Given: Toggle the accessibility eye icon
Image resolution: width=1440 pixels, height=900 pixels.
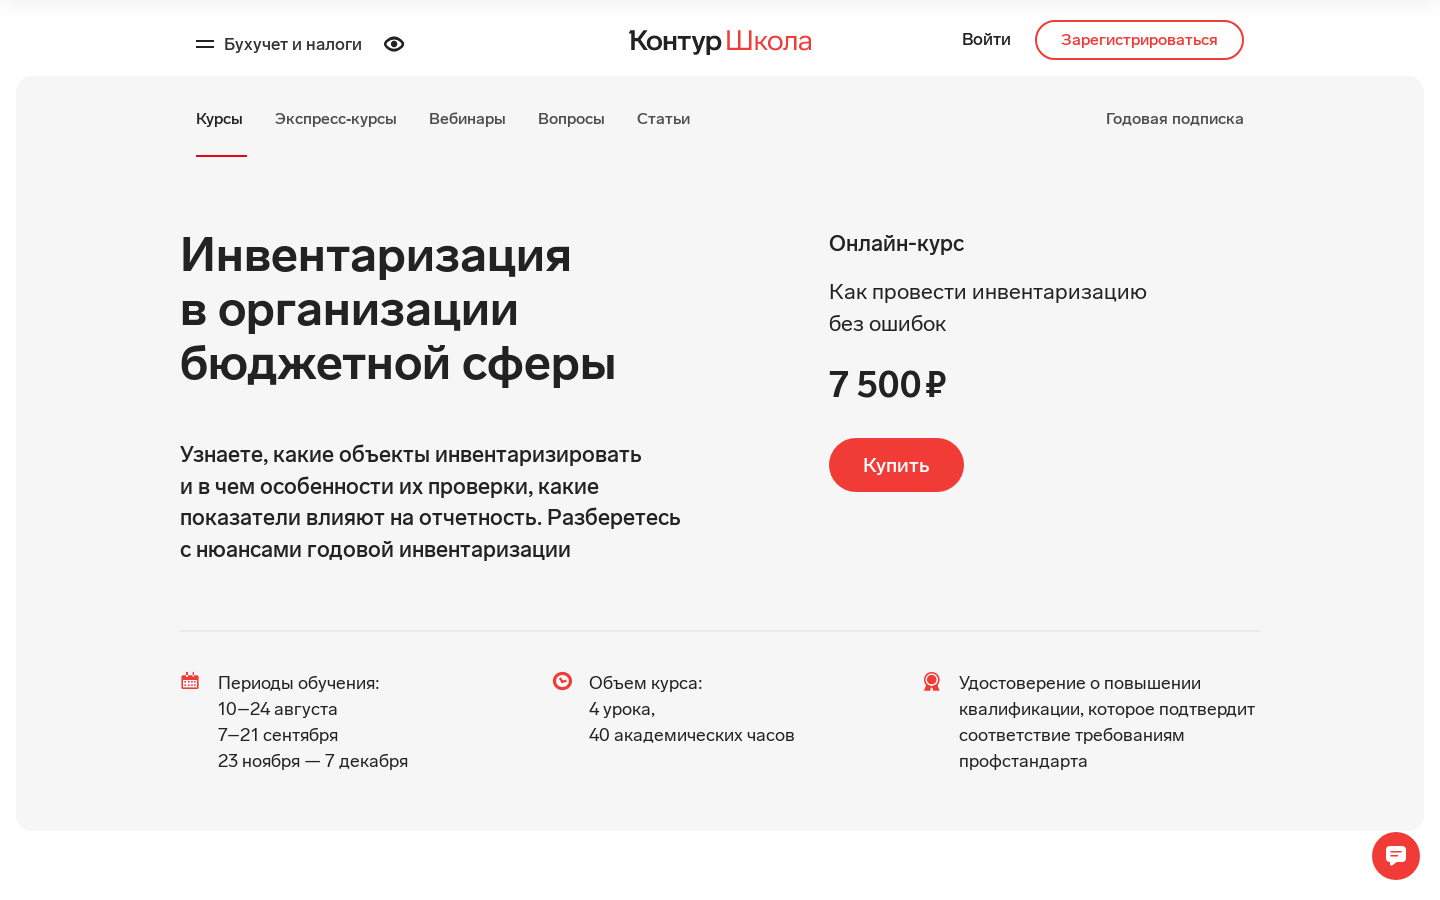Looking at the screenshot, I should point(394,44).
